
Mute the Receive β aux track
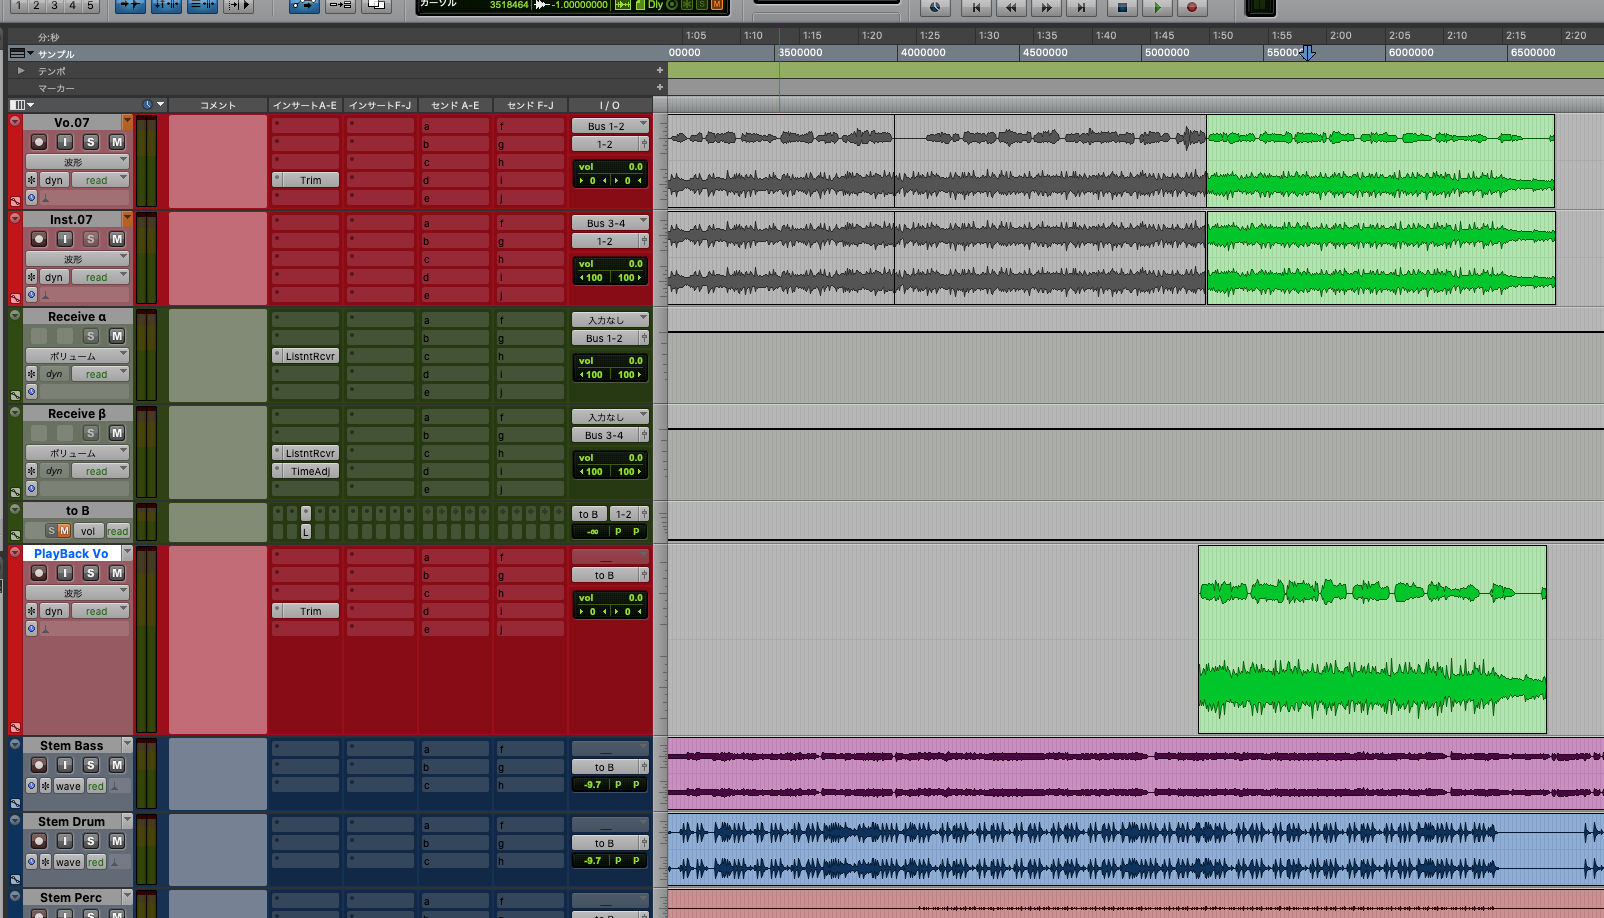117,433
